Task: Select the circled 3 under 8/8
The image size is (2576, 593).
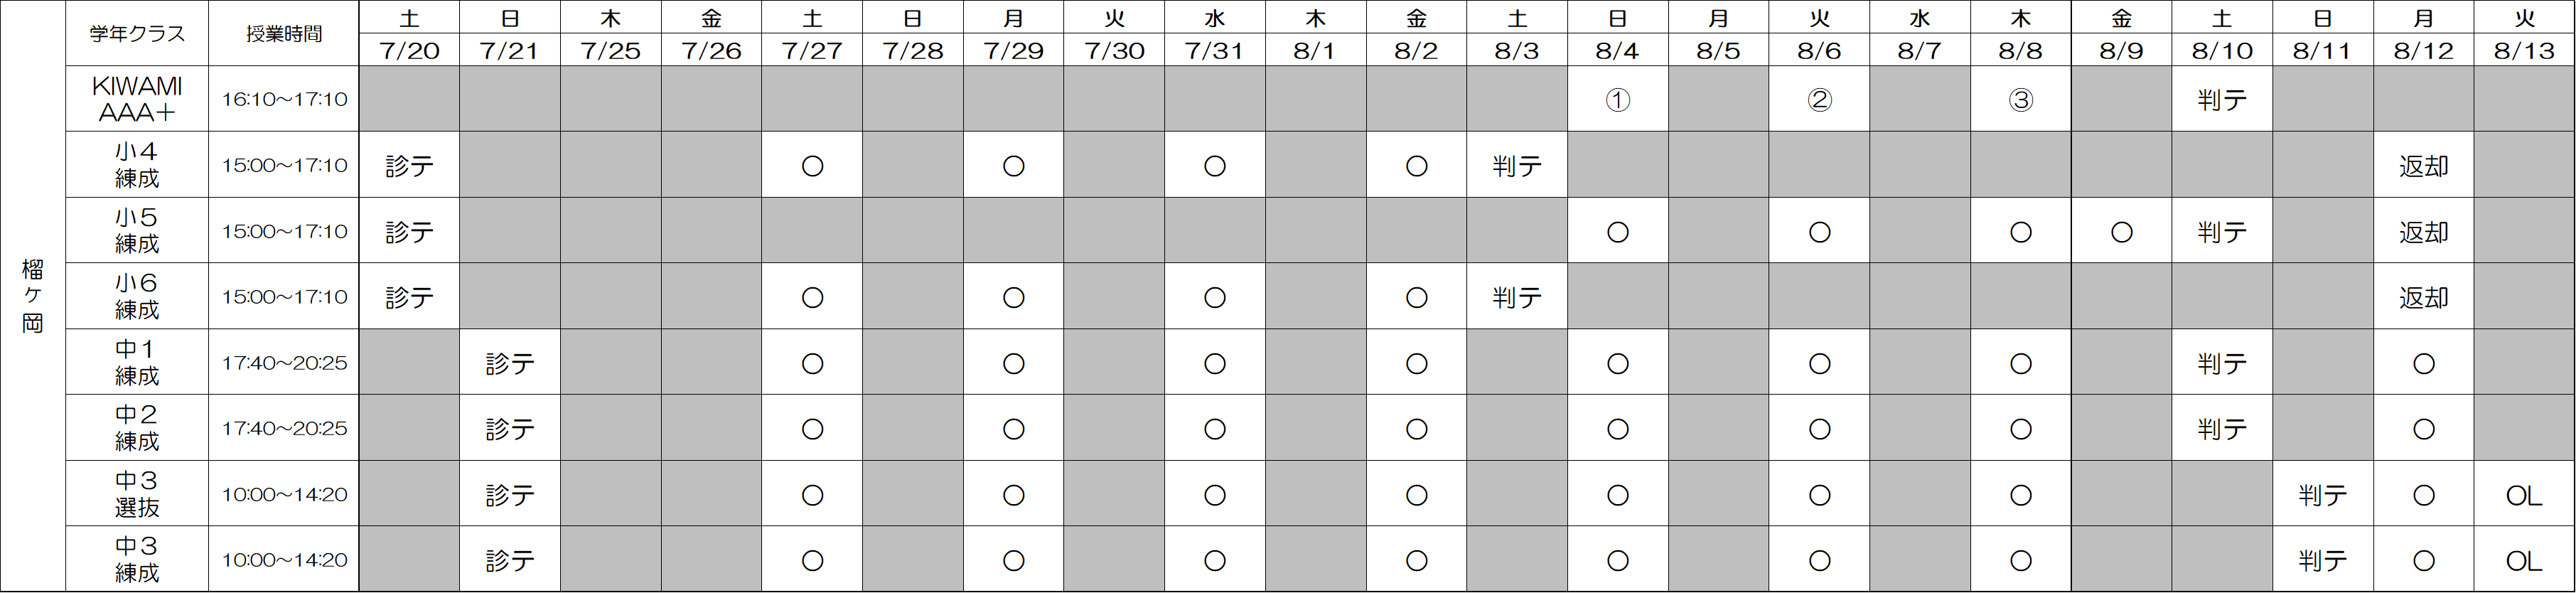Action: click(x=2020, y=99)
